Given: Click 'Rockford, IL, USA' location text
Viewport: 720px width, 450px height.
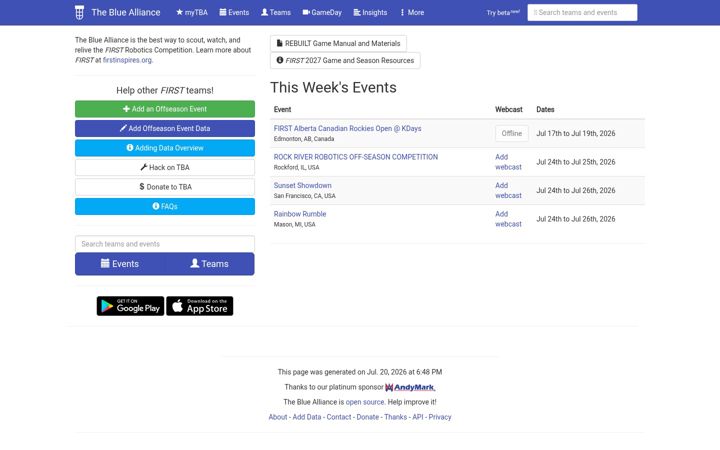Looking at the screenshot, I should 296,168.
